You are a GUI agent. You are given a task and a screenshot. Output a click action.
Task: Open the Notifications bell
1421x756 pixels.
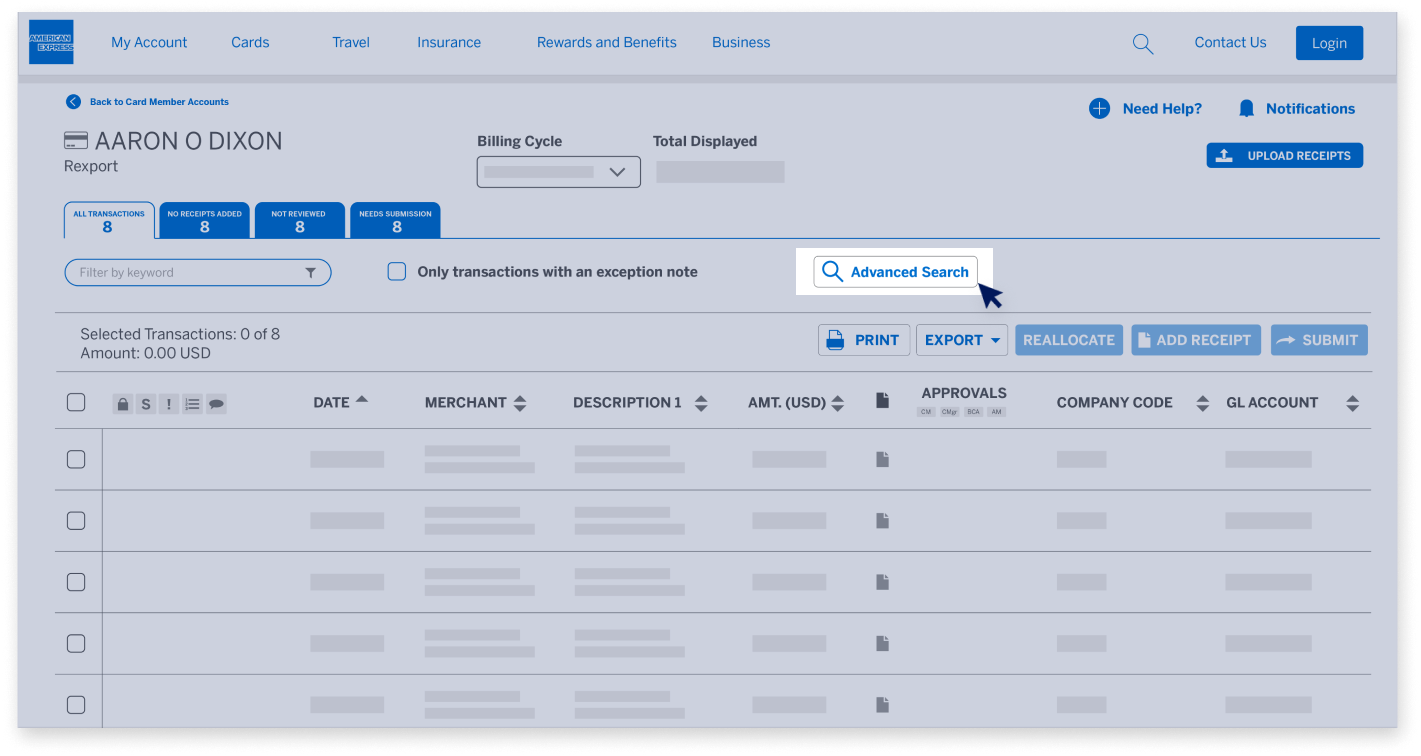[x=1245, y=108]
